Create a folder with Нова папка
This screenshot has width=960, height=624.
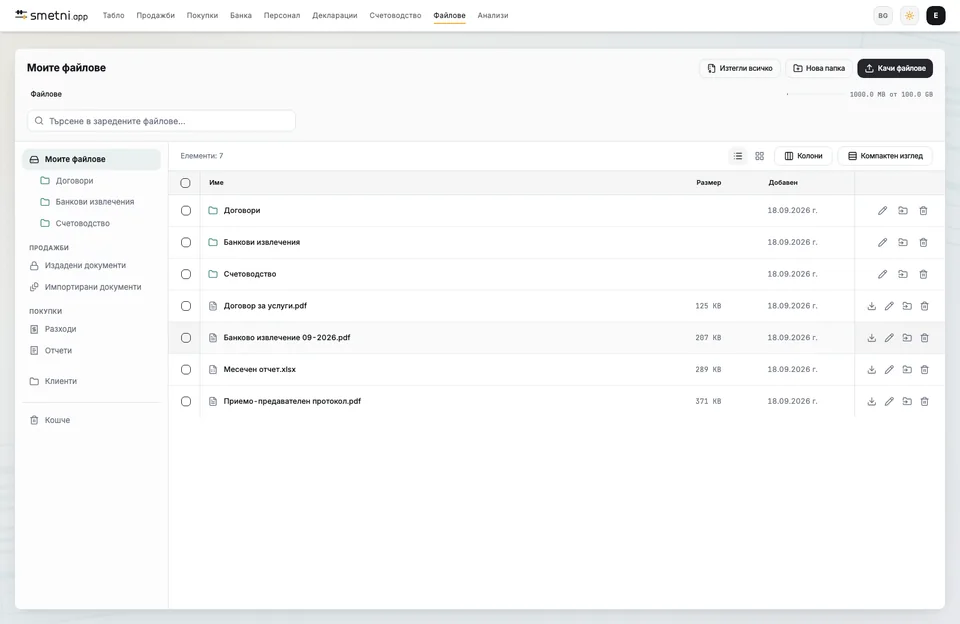point(819,68)
